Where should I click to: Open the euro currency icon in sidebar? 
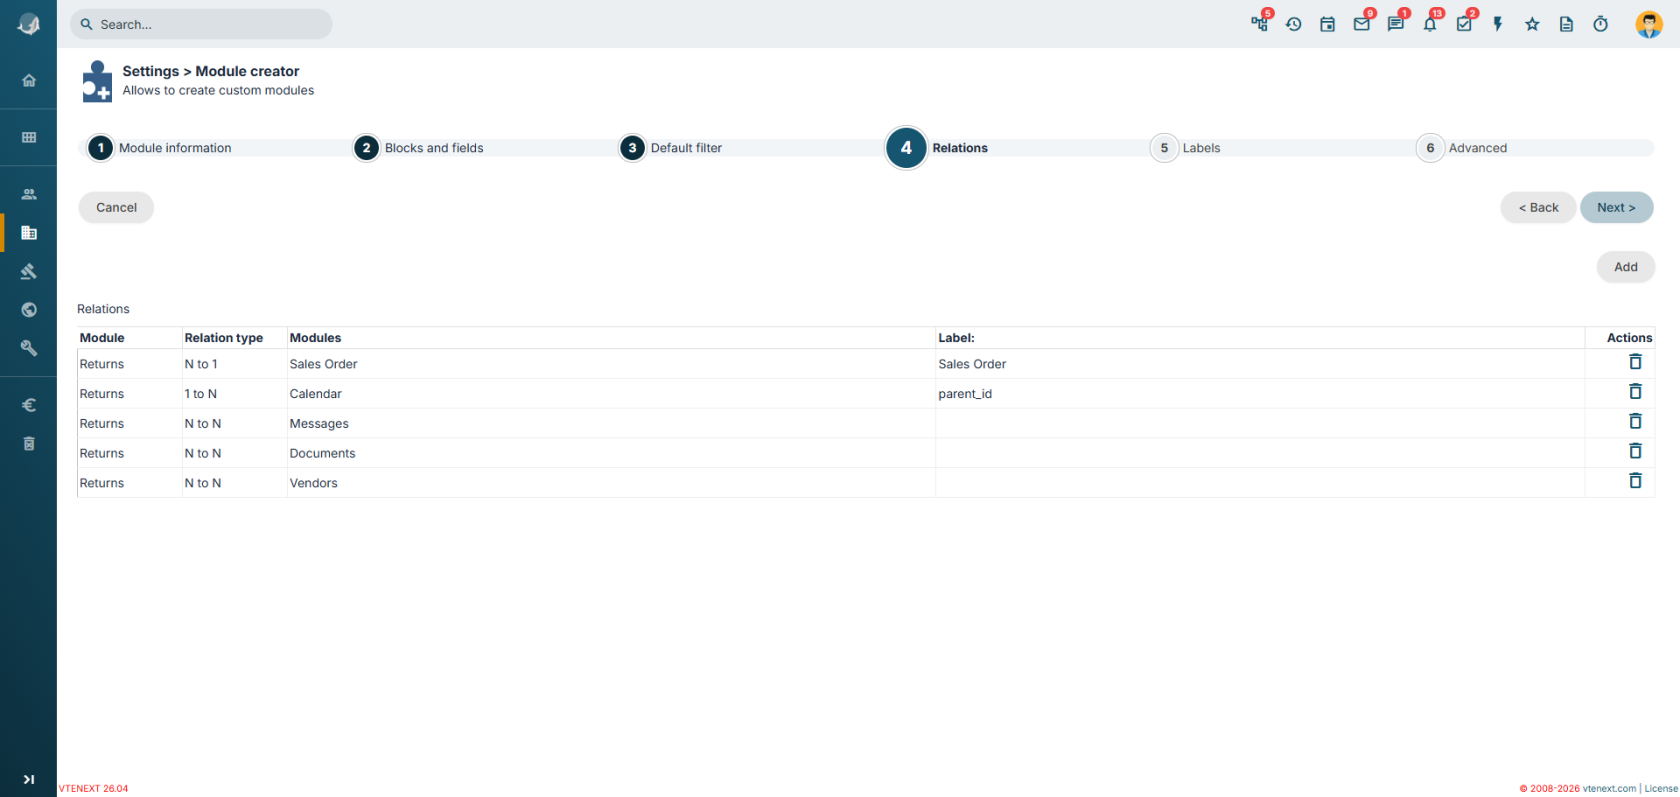tap(29, 405)
